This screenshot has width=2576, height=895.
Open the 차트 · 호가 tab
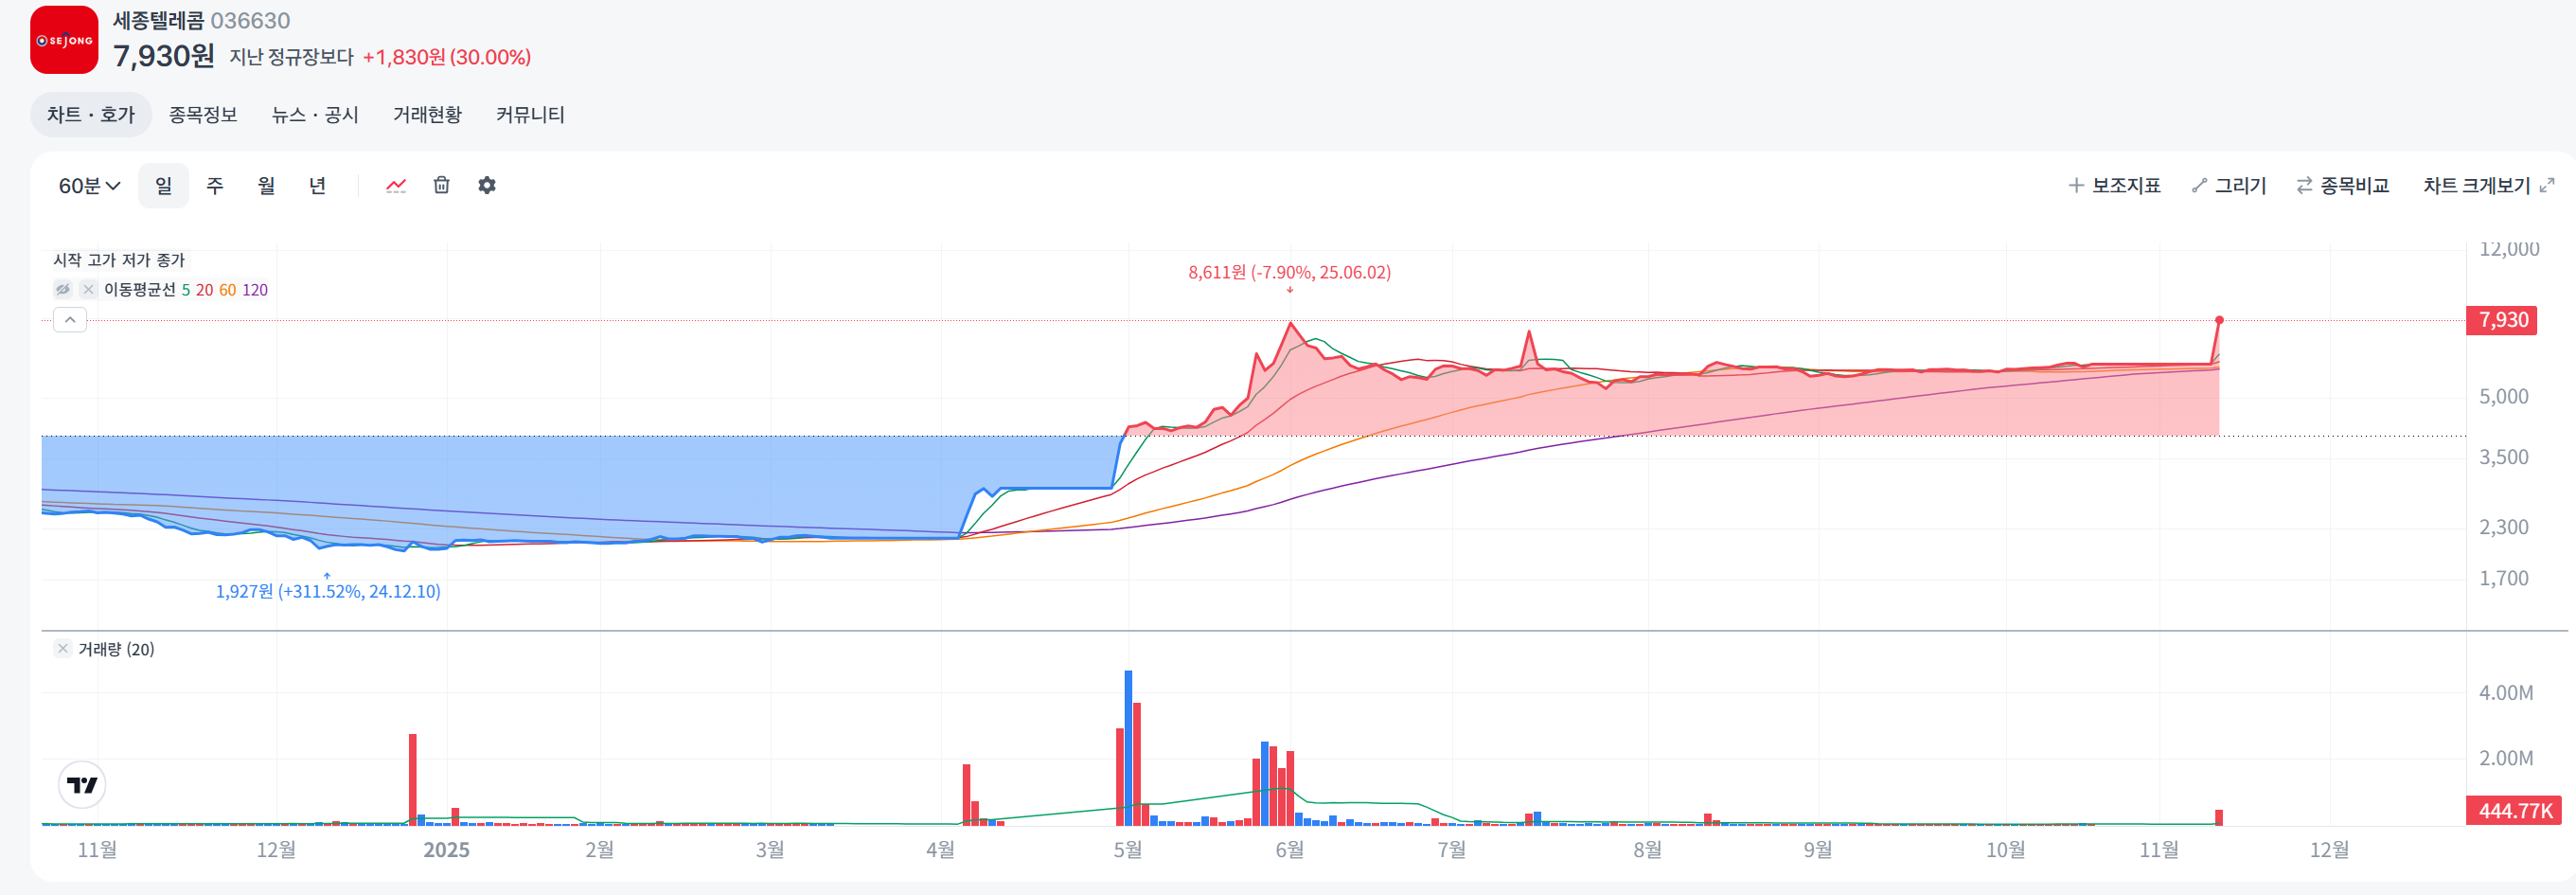click(x=91, y=115)
